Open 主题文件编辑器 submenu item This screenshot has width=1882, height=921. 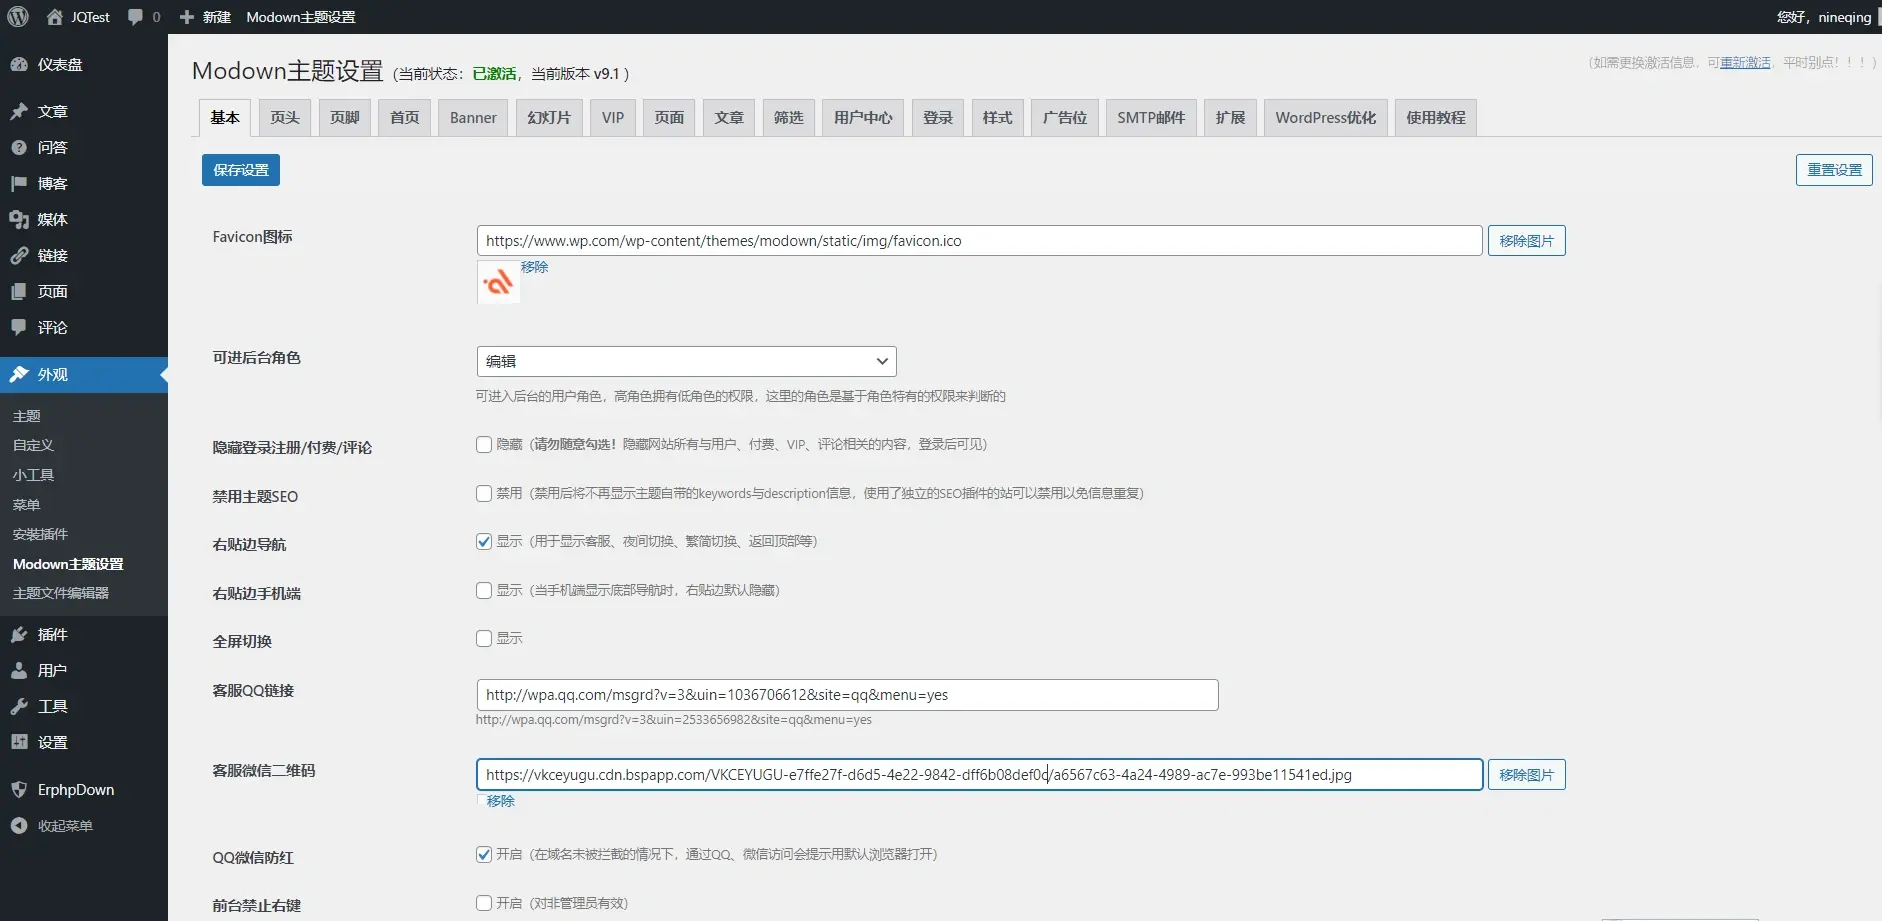point(61,593)
